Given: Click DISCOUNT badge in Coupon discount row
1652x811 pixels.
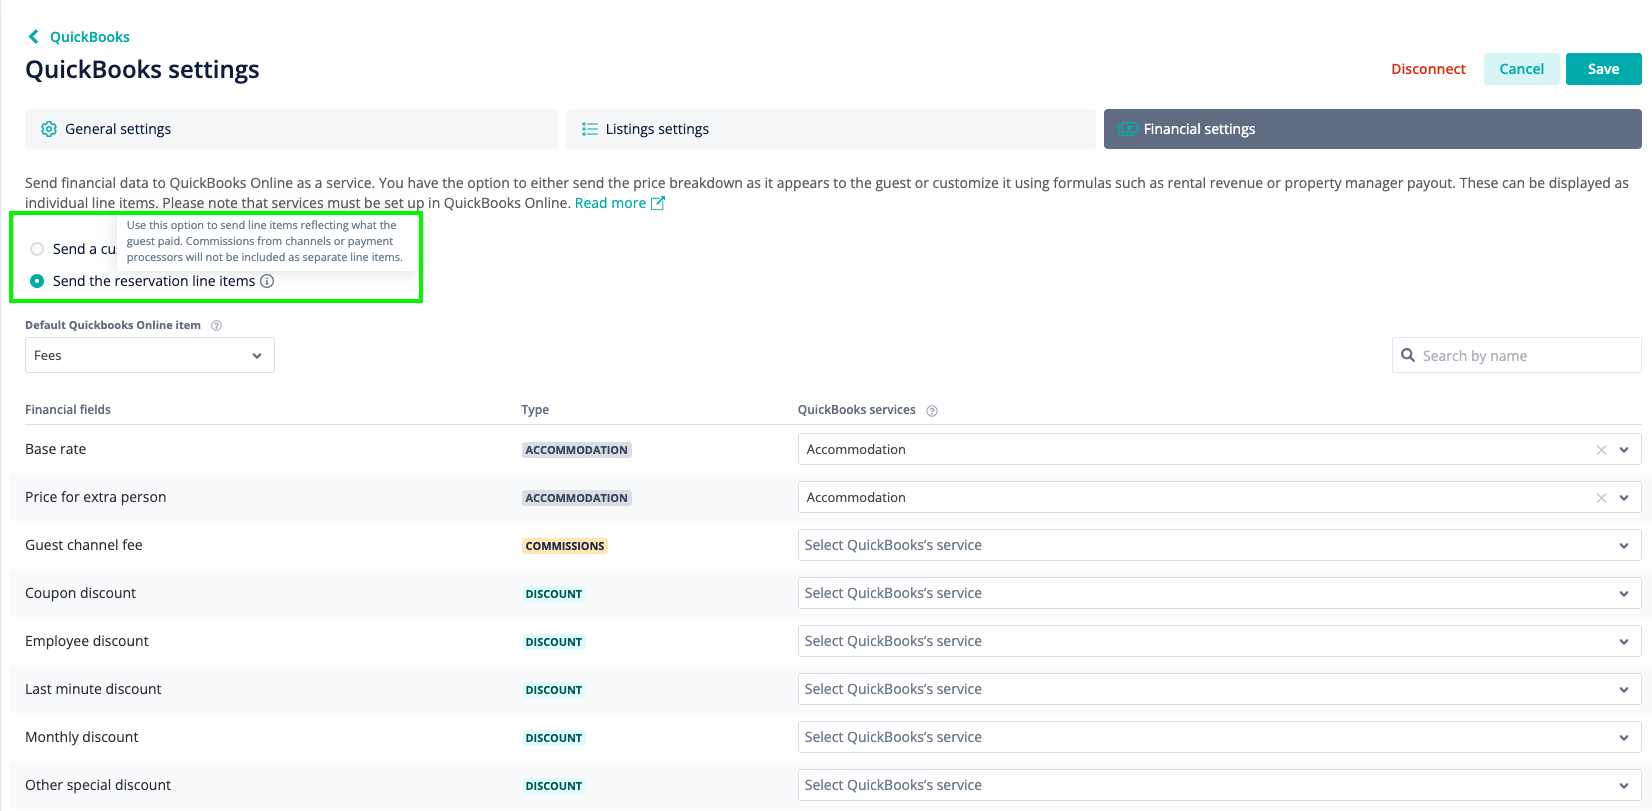Looking at the screenshot, I should coord(554,594).
